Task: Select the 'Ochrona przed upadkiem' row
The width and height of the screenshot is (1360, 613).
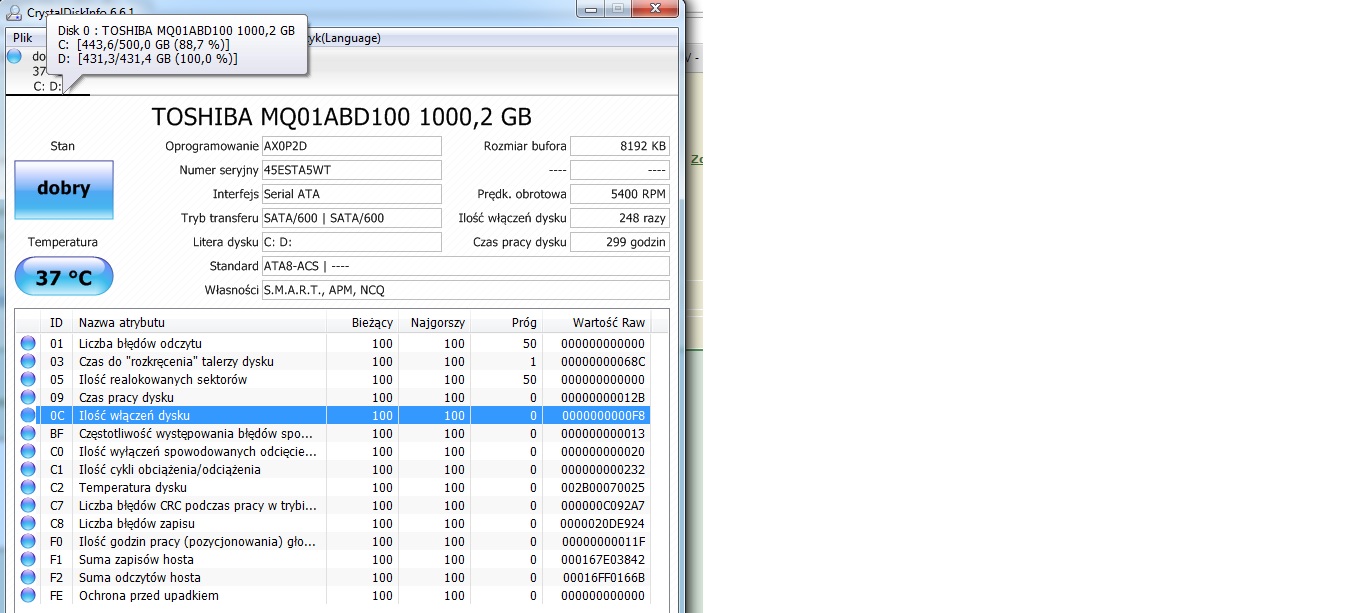Action: click(x=333, y=595)
